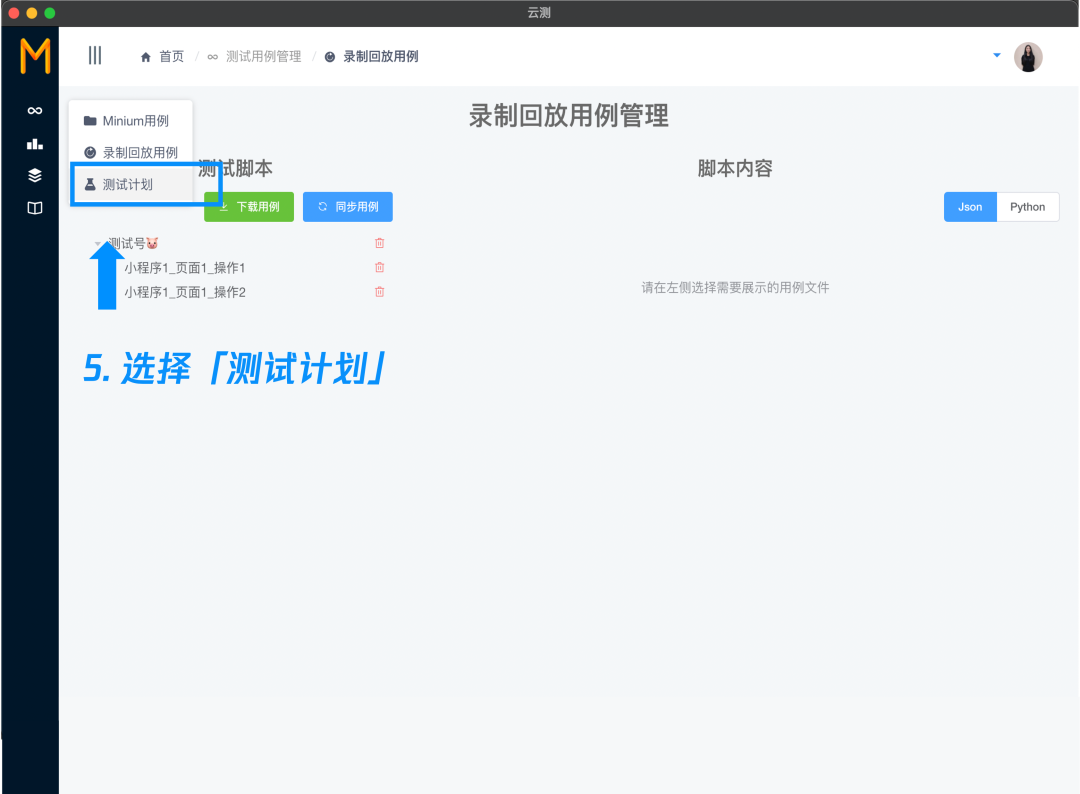This screenshot has width=1080, height=794.
Task: Click the green maximize window button
Action: 50,13
